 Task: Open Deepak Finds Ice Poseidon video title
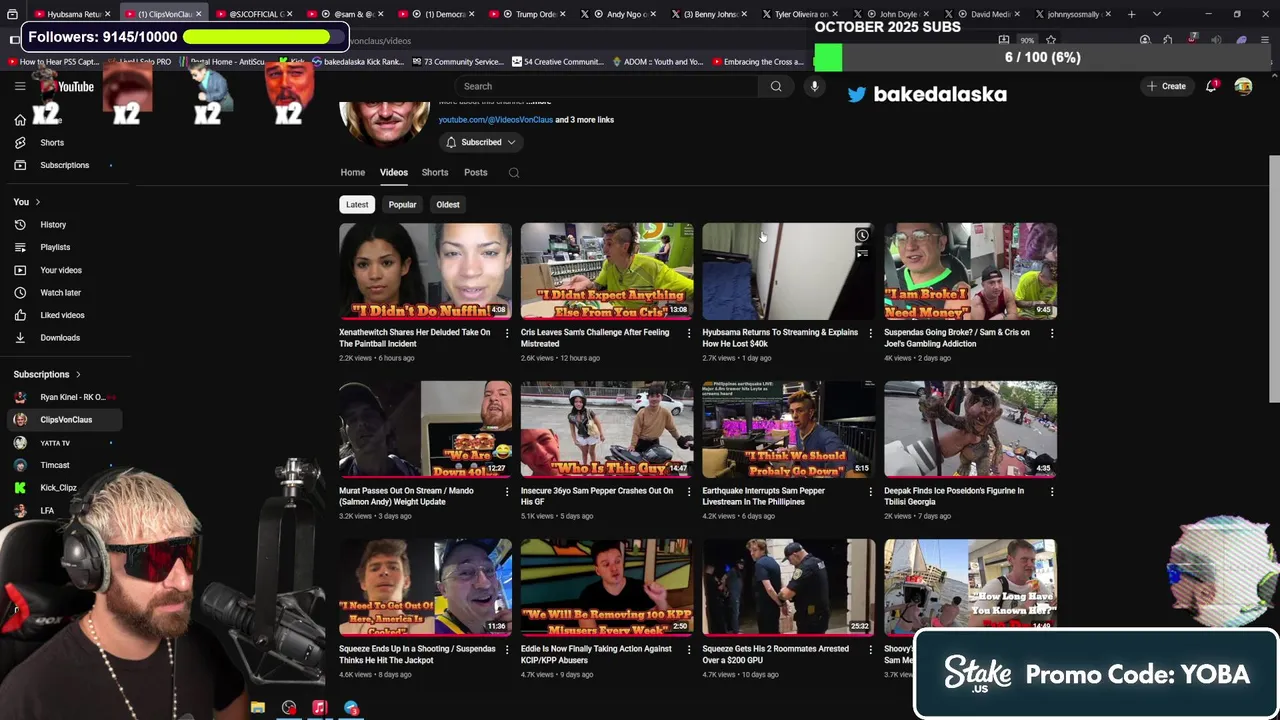point(954,497)
